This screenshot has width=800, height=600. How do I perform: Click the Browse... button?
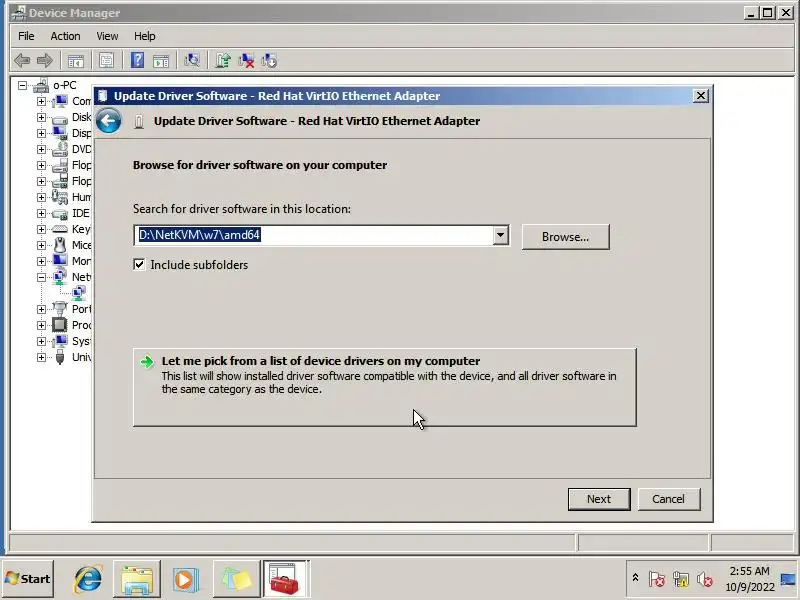565,237
